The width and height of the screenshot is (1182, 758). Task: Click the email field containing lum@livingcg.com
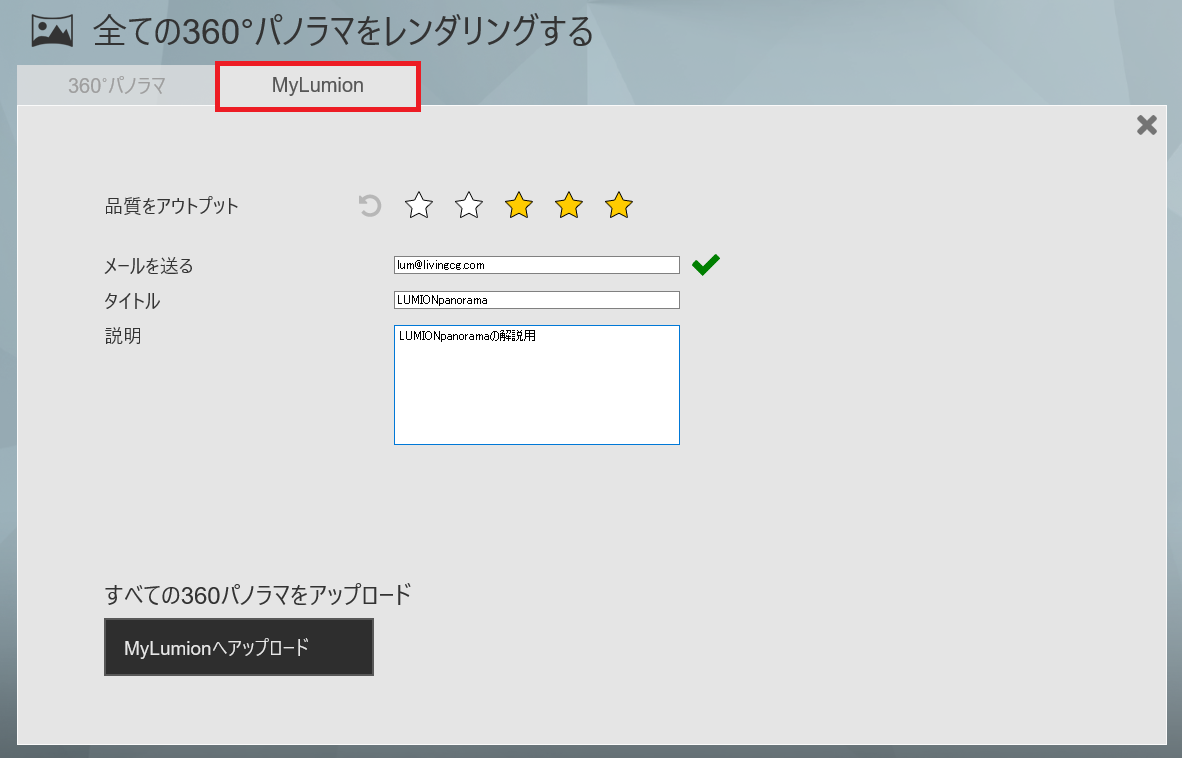tap(537, 265)
